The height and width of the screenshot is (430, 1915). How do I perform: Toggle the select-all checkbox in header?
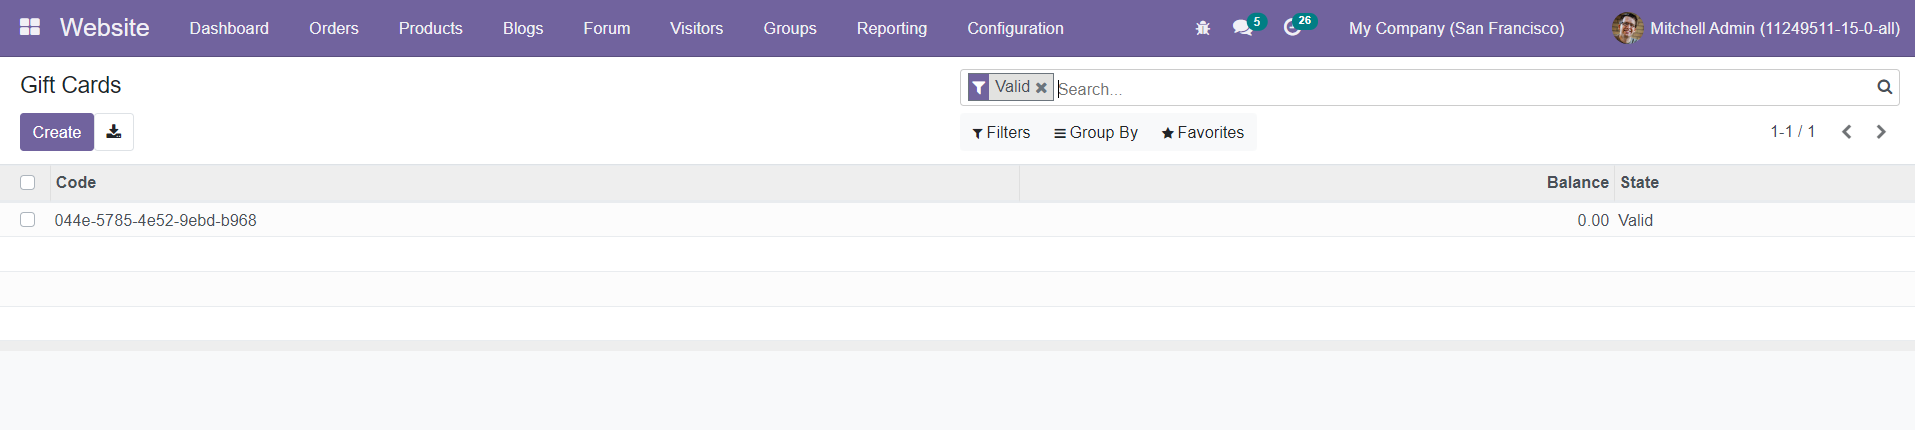[x=27, y=182]
